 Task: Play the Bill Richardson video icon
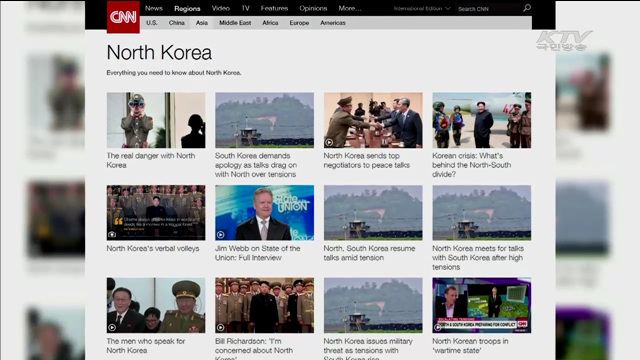(220, 327)
